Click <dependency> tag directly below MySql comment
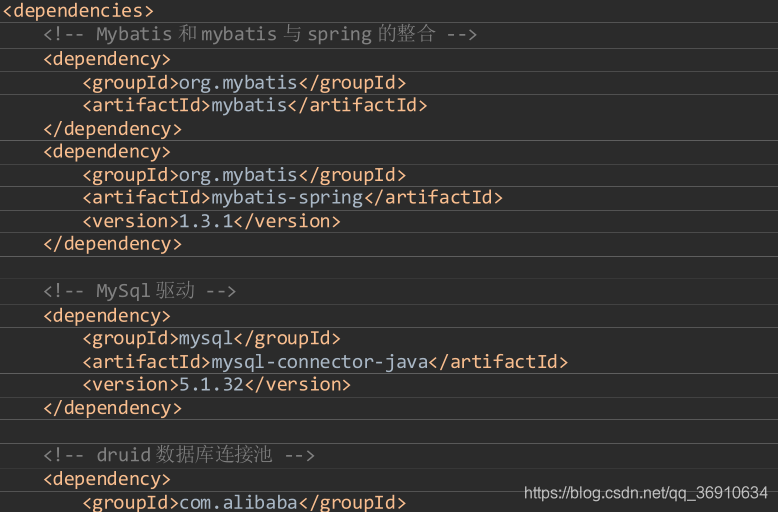778x512 pixels. 107,316
